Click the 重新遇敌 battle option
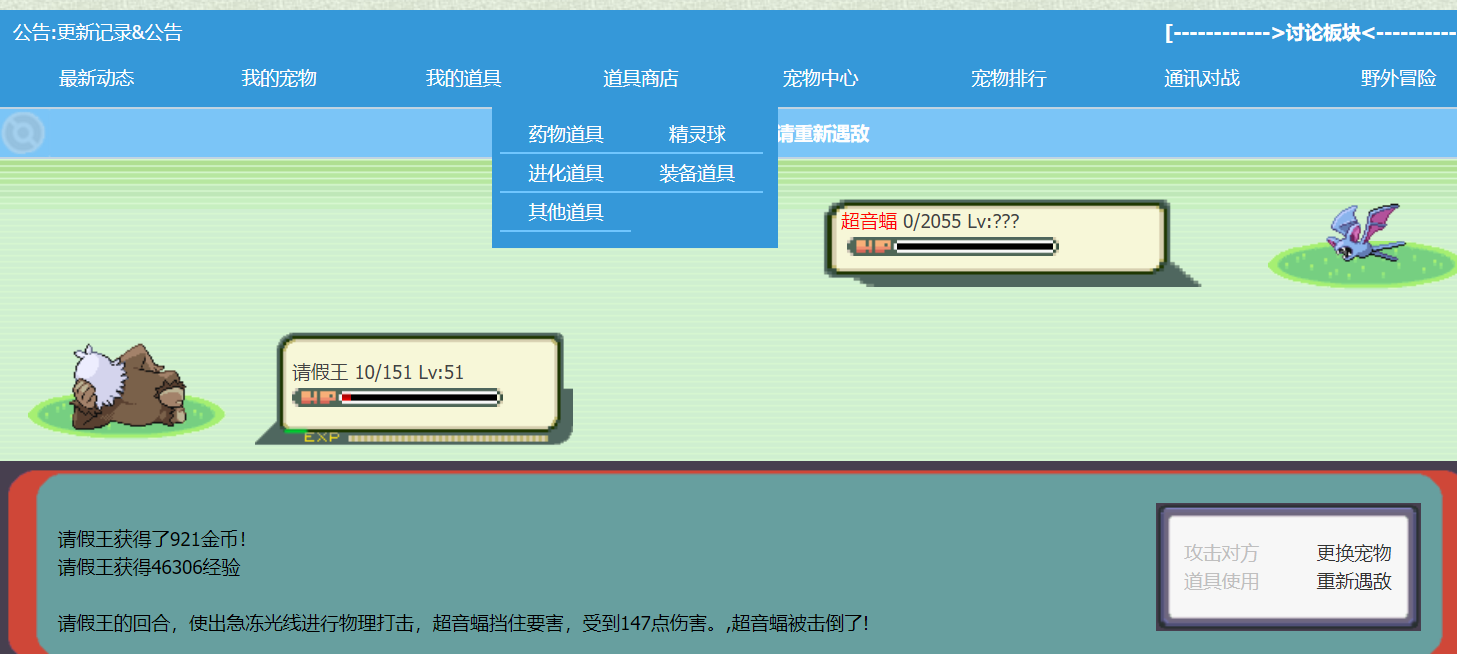The image size is (1457, 654). point(1354,581)
